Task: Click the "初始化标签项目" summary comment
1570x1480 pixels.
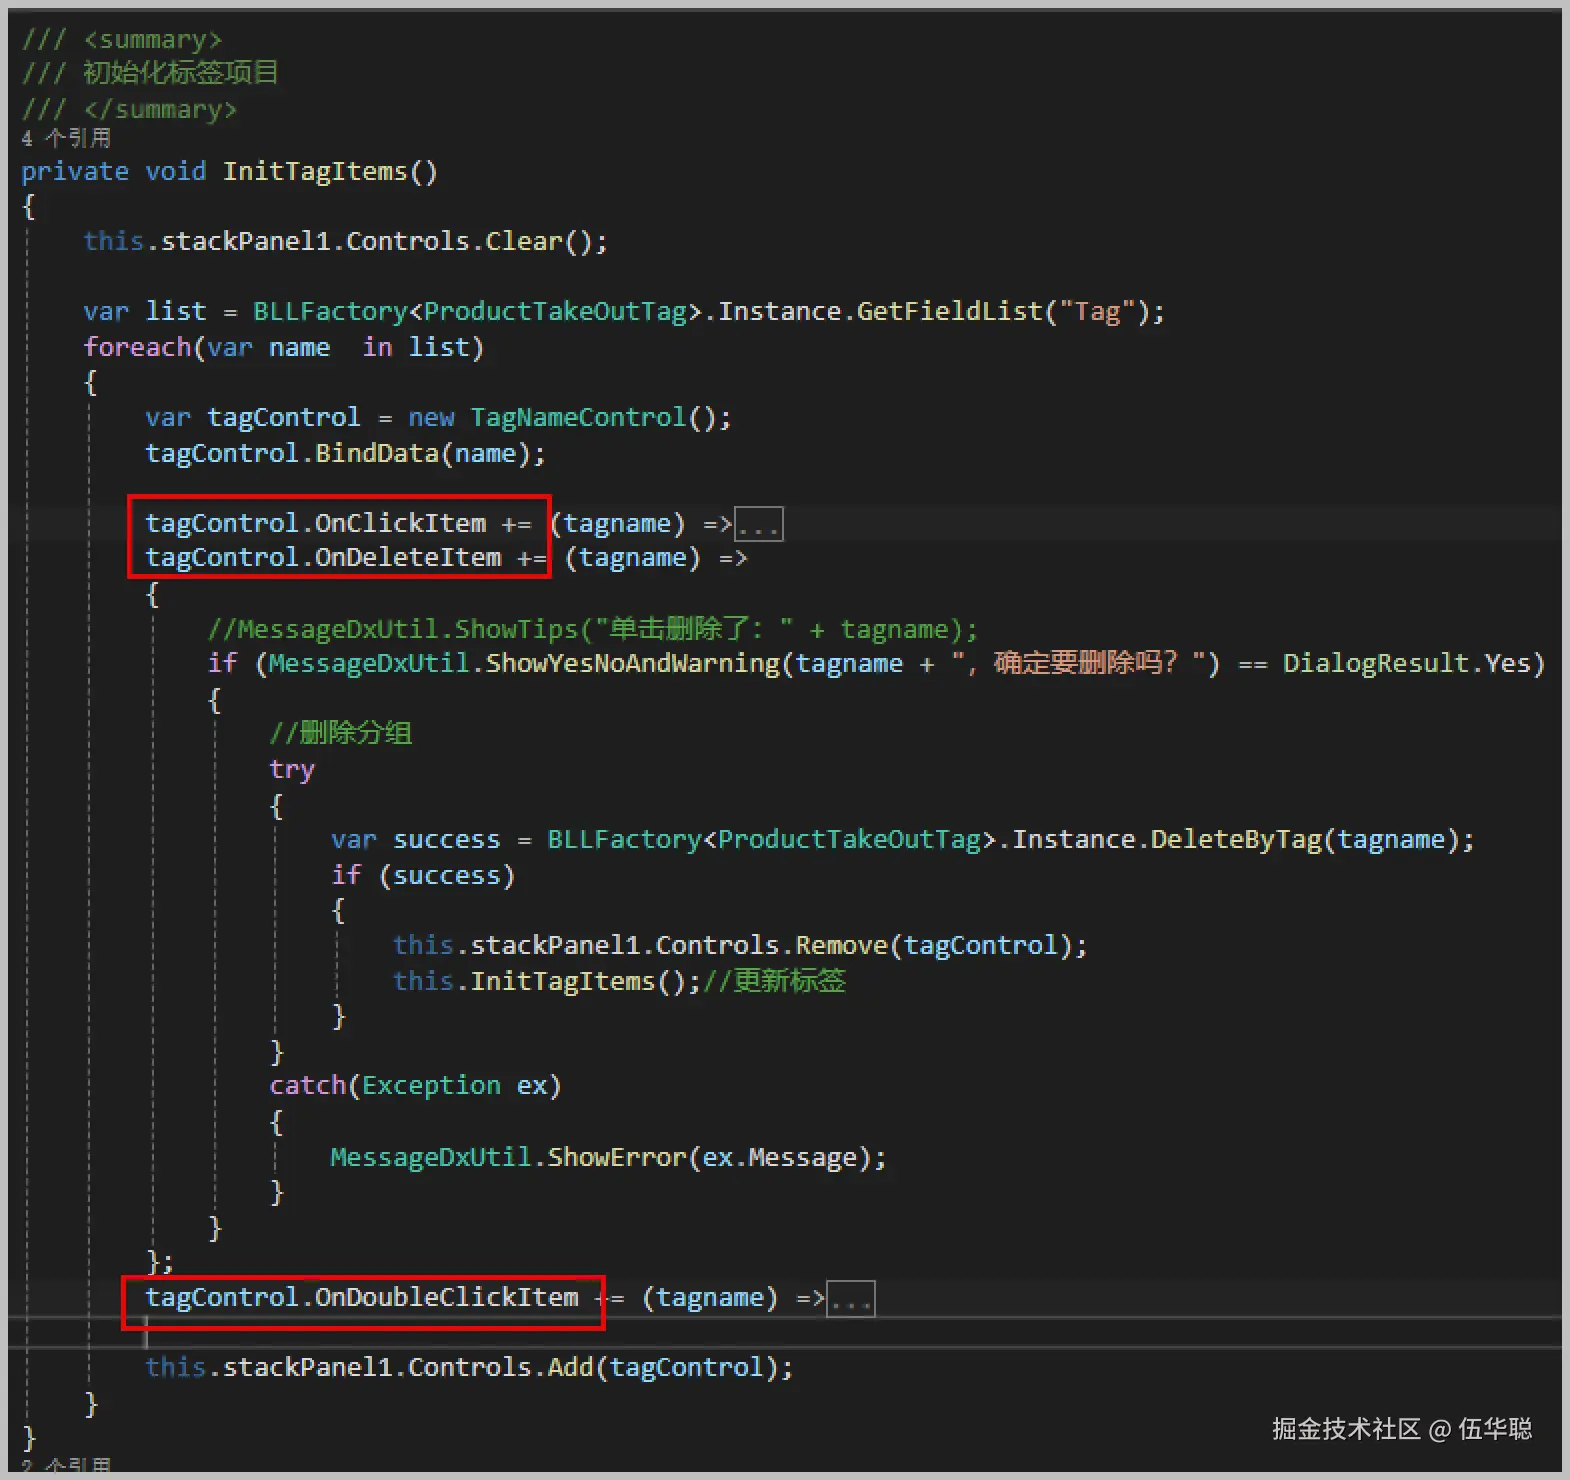Action: pyautogui.click(x=180, y=73)
